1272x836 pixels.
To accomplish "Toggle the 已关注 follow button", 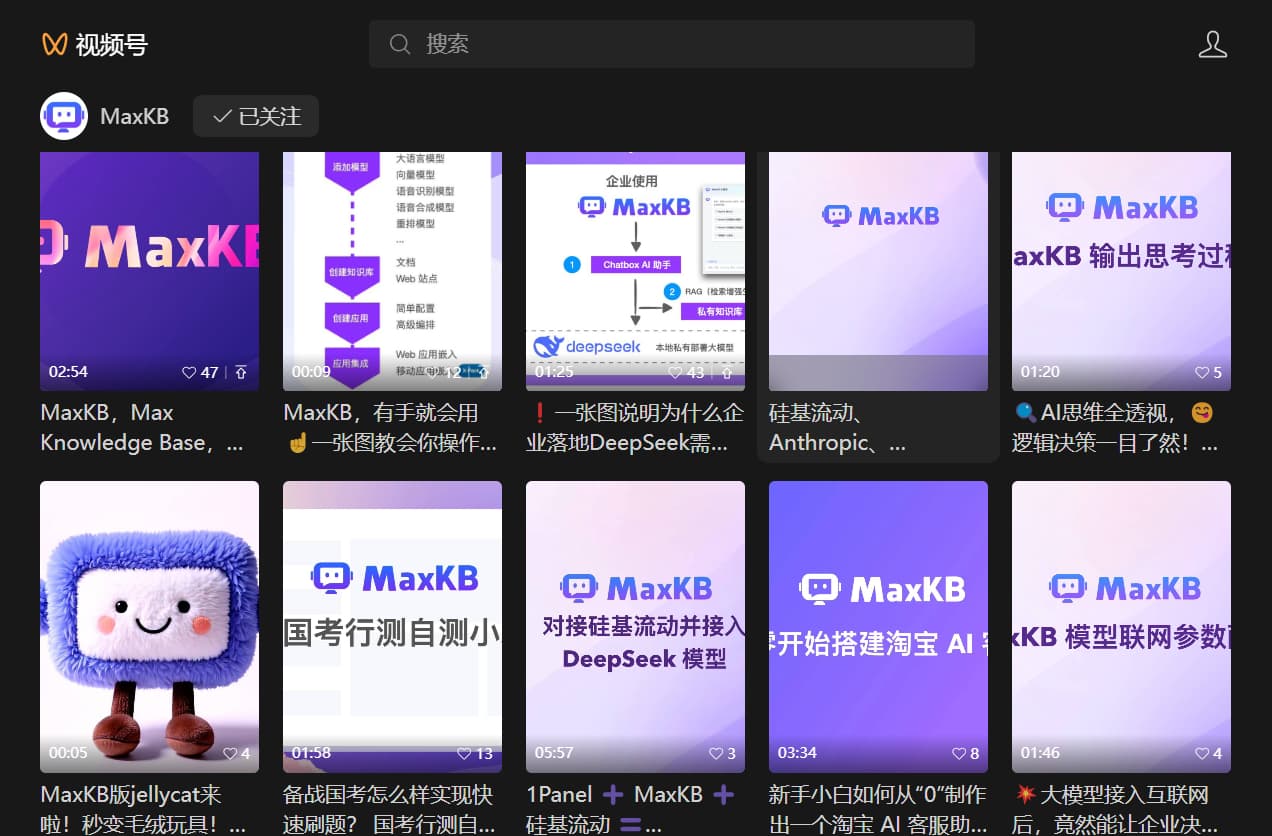I will [x=256, y=116].
